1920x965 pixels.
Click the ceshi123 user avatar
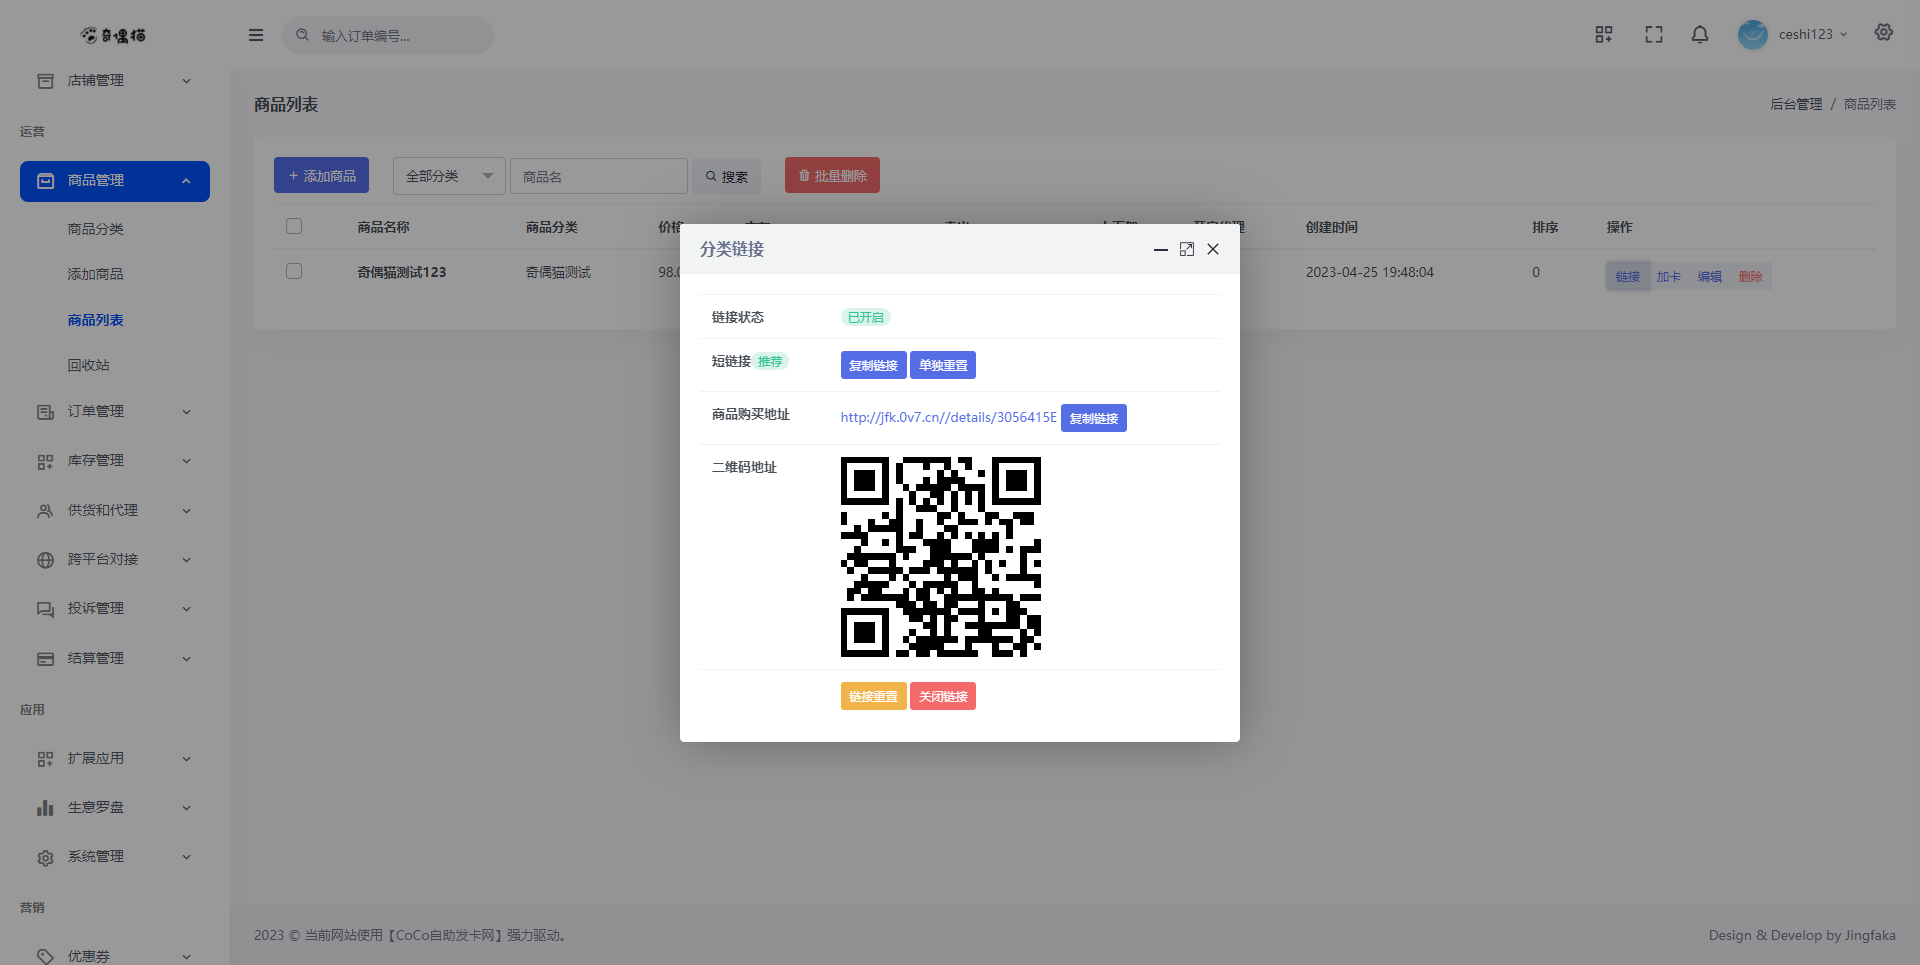1752,34
